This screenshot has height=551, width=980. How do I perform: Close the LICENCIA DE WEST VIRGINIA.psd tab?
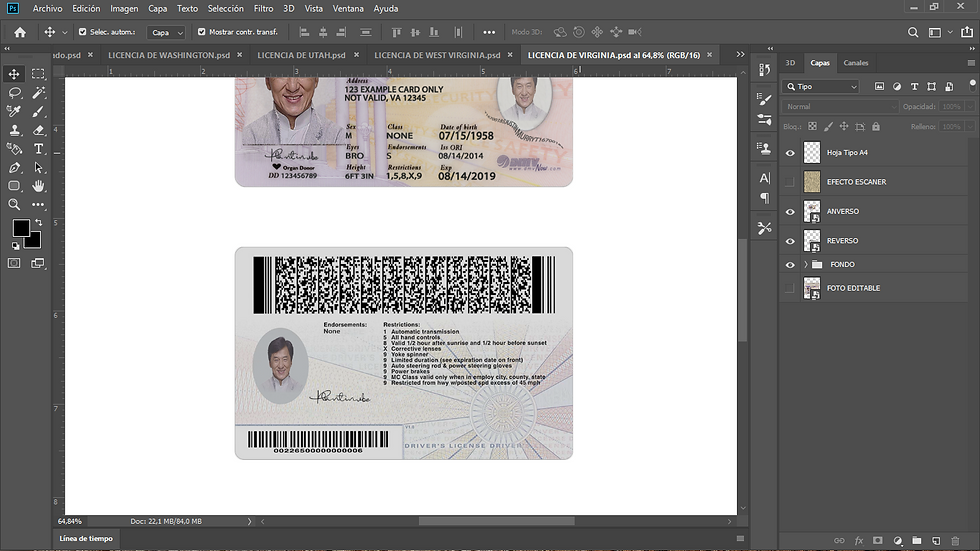[510, 55]
